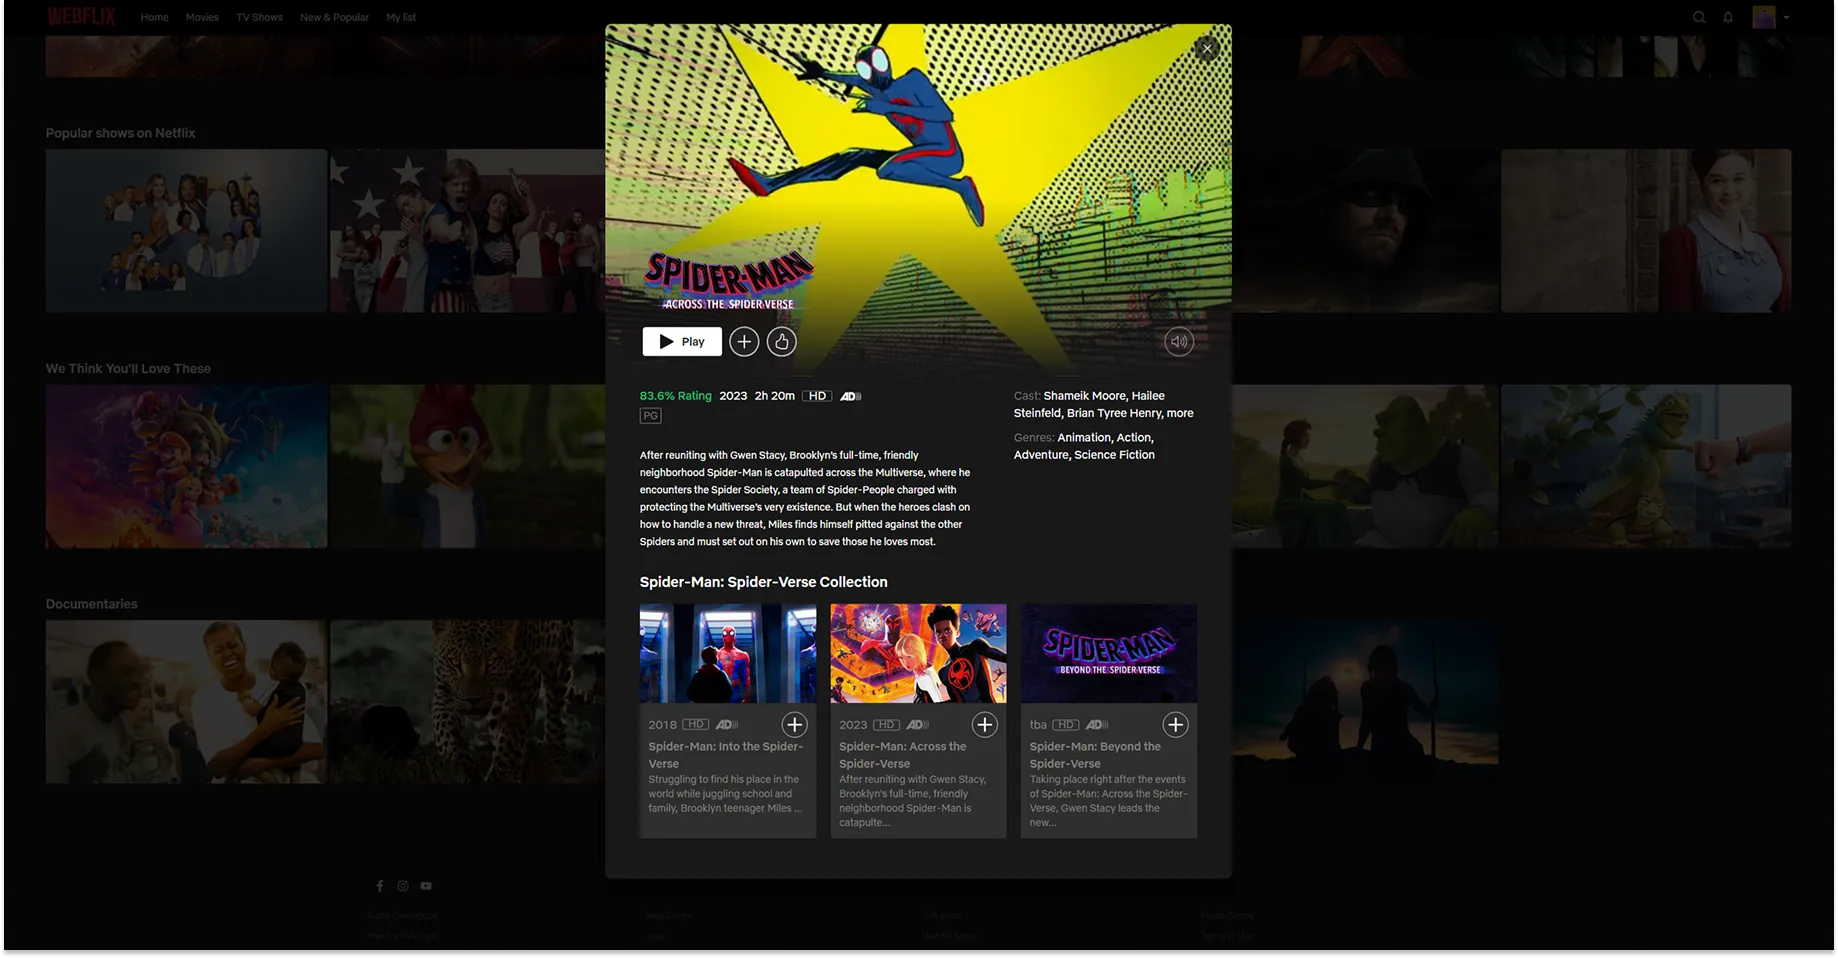Unmute the trailer with the speaker toggle
This screenshot has height=958, width=1838.
(x=1178, y=341)
